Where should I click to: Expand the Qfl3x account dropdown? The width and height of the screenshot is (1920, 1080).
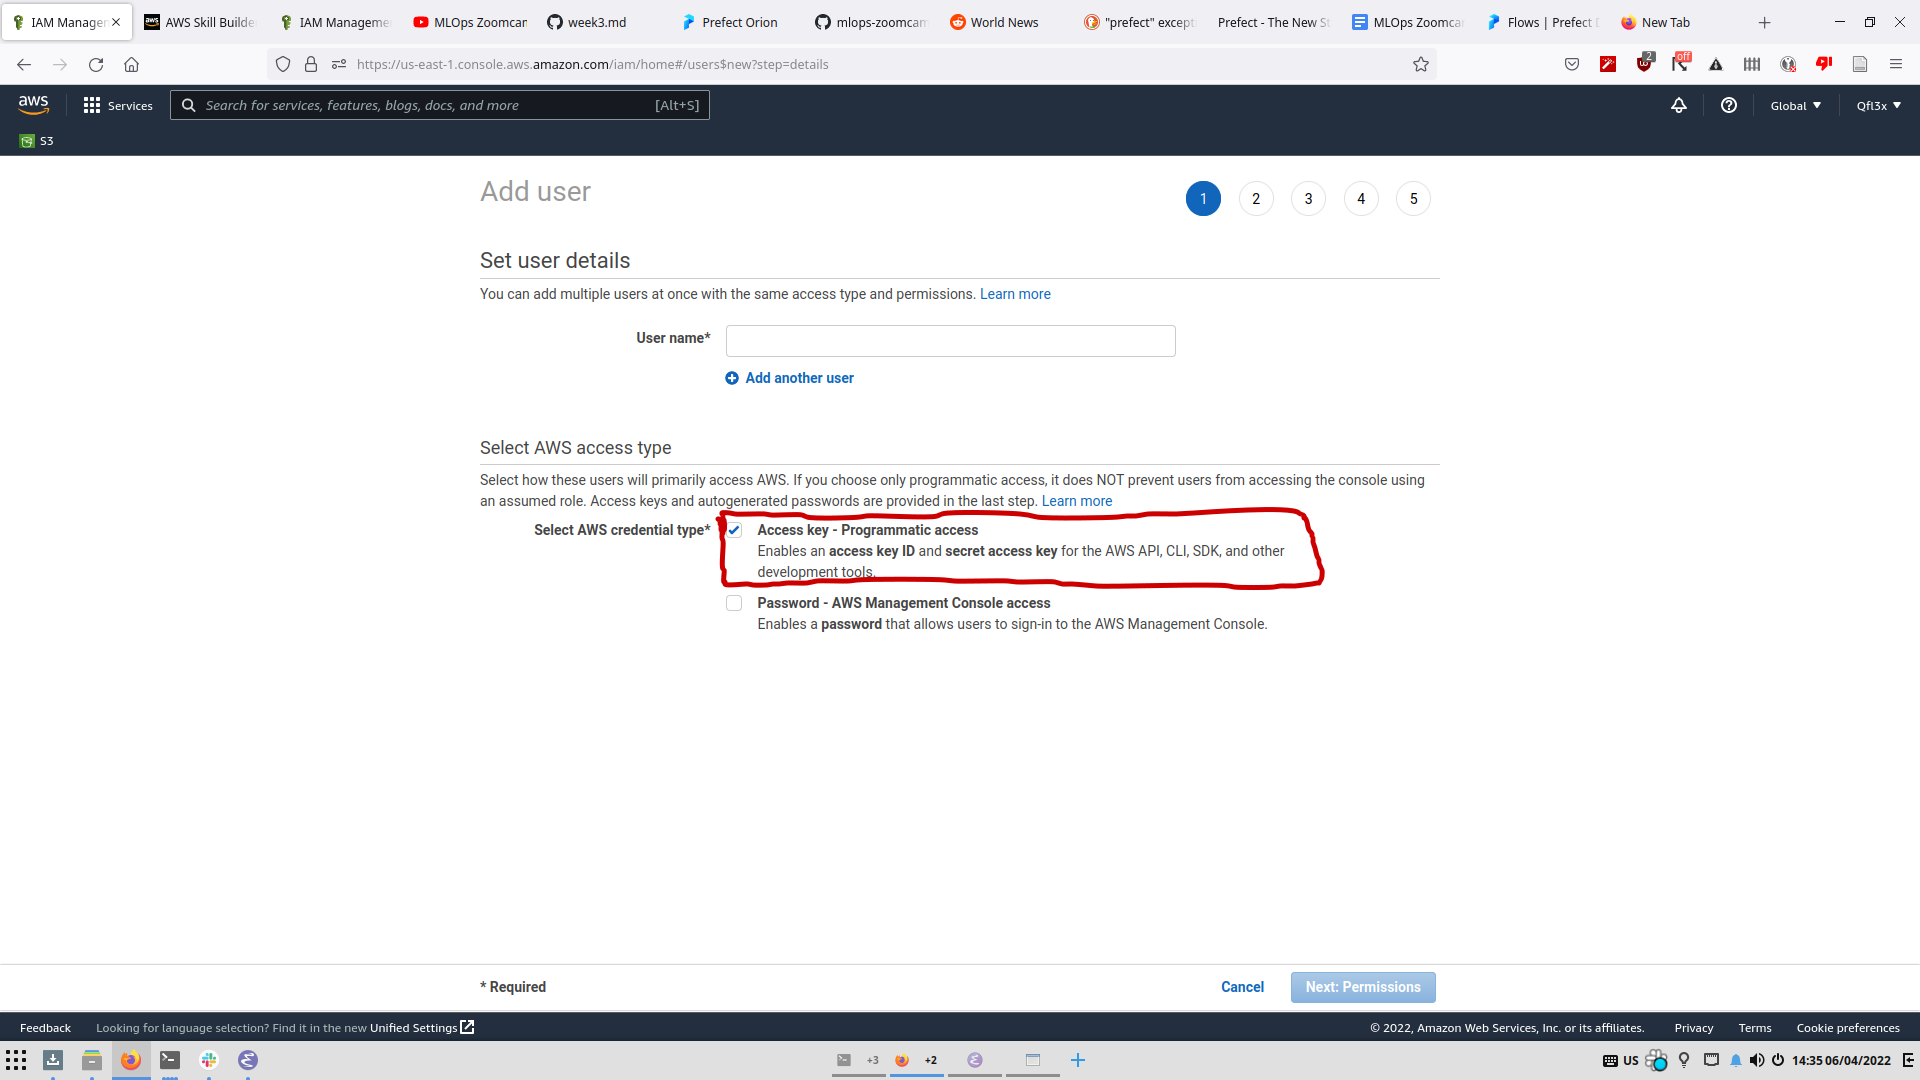(1878, 105)
